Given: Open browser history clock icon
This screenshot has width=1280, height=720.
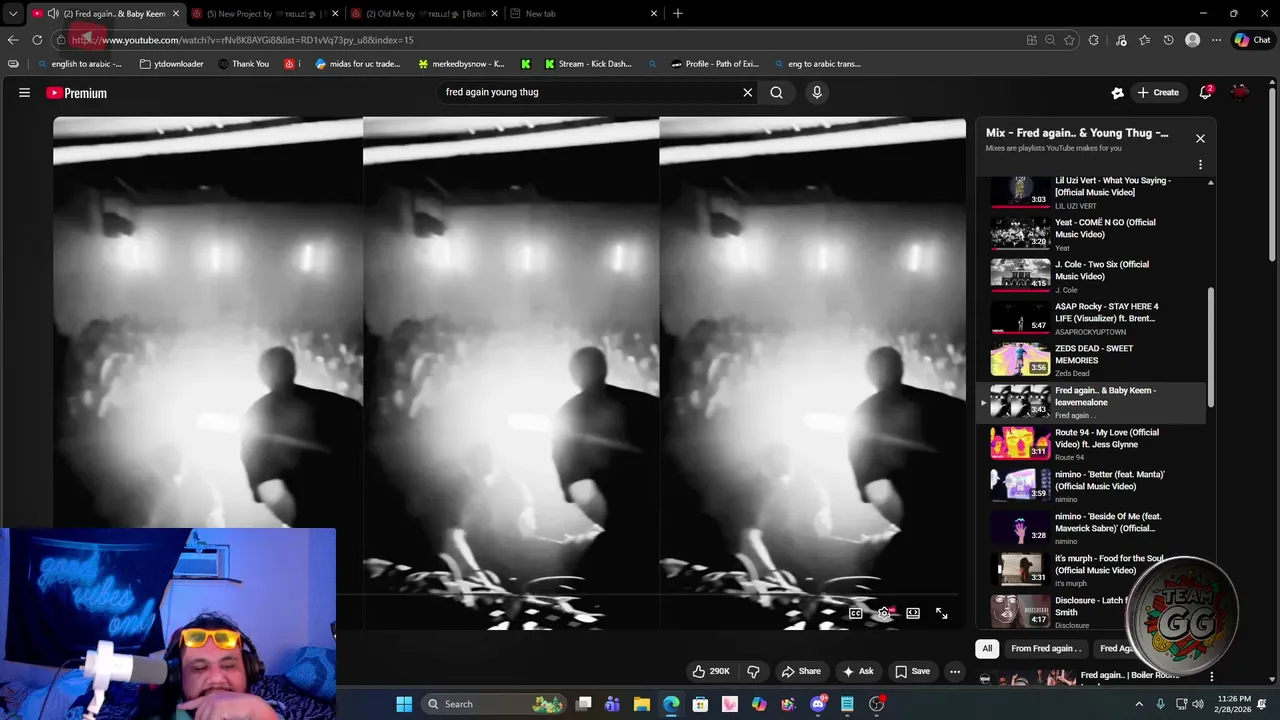Looking at the screenshot, I should [x=1168, y=40].
